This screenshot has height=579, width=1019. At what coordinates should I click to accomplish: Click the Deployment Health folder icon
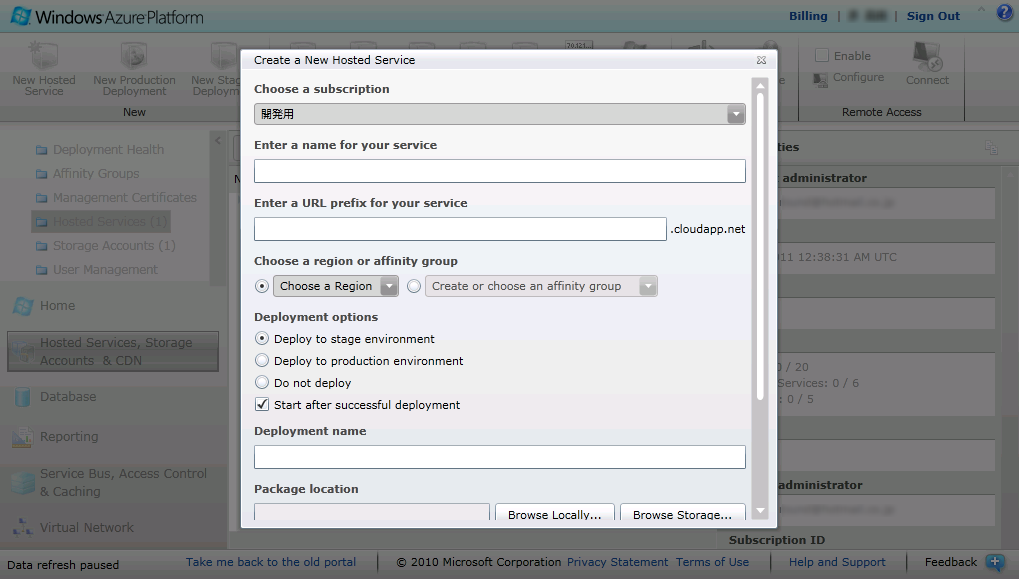click(42, 150)
